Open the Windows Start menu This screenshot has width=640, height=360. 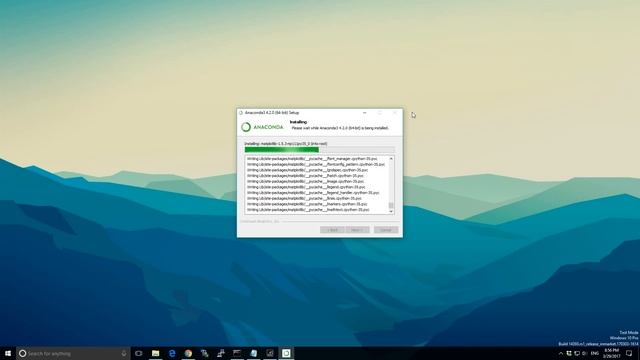pos(8,353)
